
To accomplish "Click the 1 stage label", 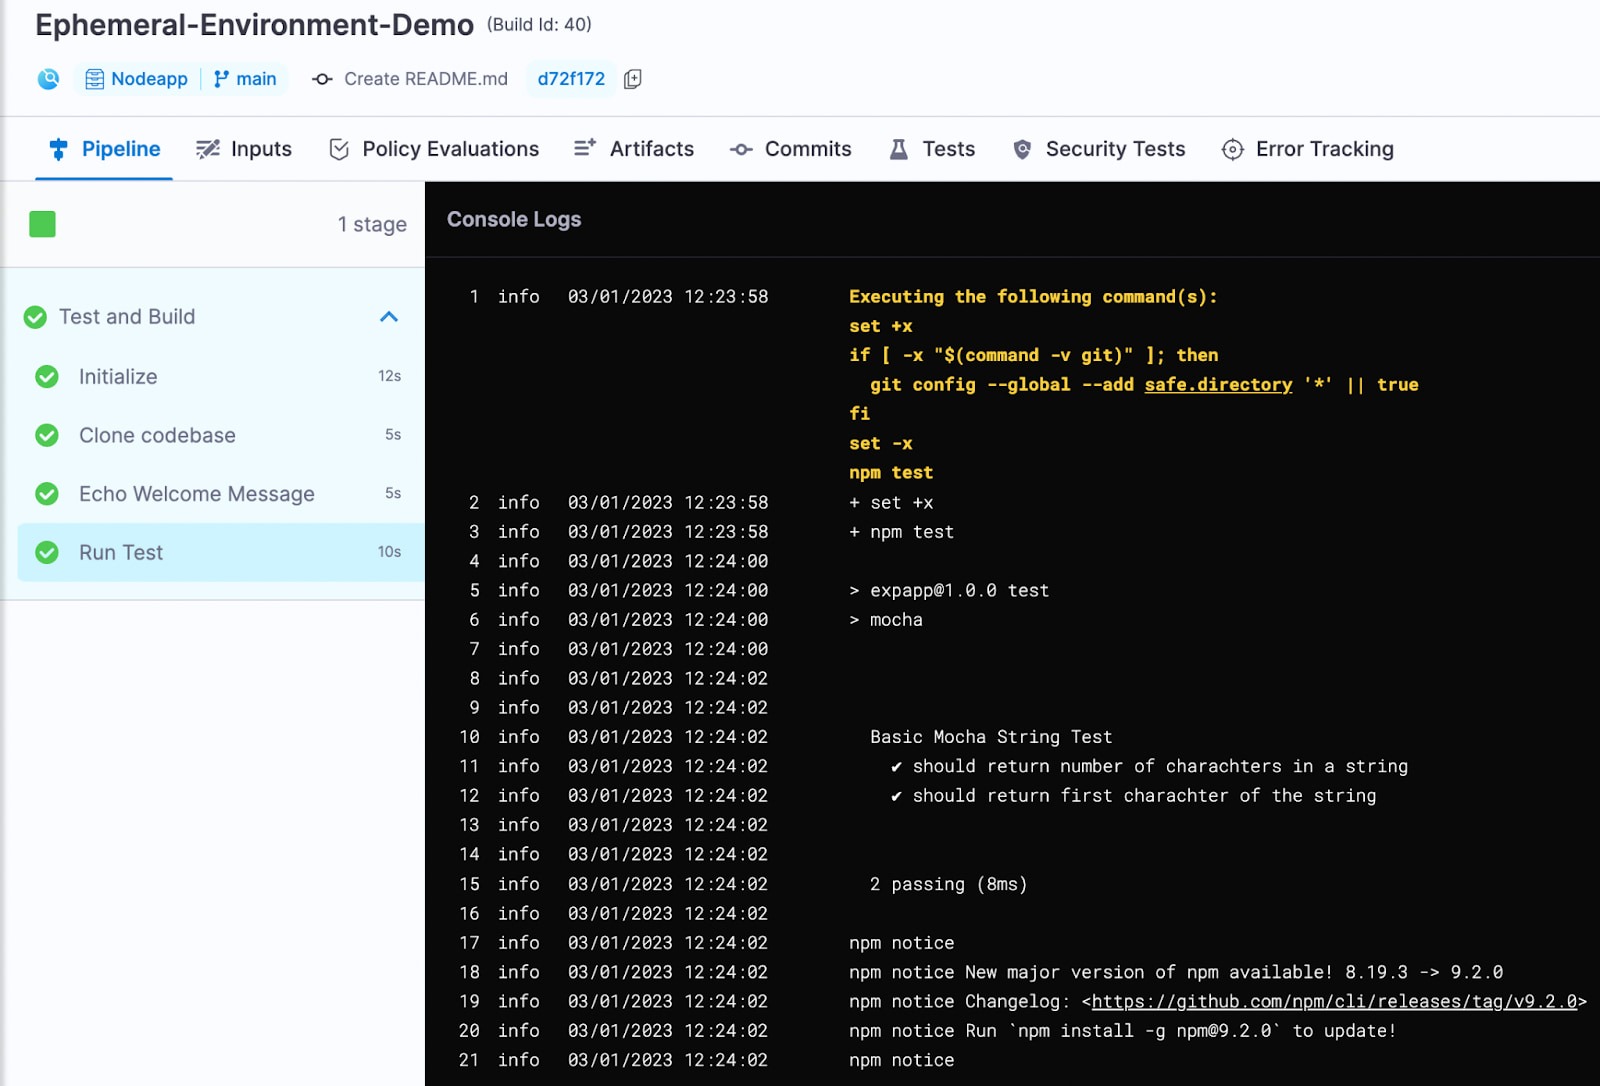I will 372,224.
